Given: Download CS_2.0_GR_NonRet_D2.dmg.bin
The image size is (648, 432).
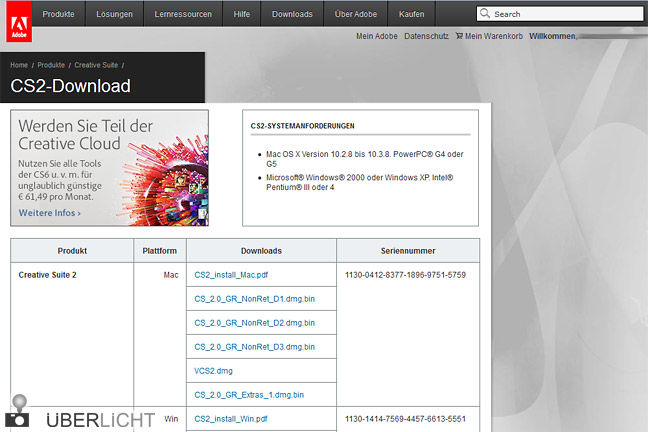Looking at the screenshot, I should point(255,323).
